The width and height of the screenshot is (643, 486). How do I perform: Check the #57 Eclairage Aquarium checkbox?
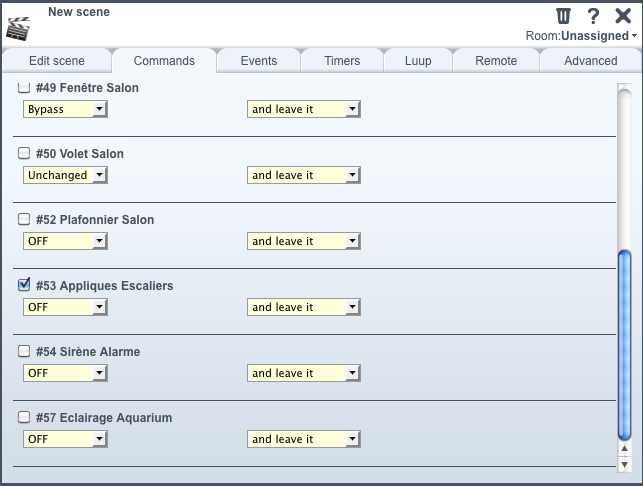pyautogui.click(x=24, y=417)
